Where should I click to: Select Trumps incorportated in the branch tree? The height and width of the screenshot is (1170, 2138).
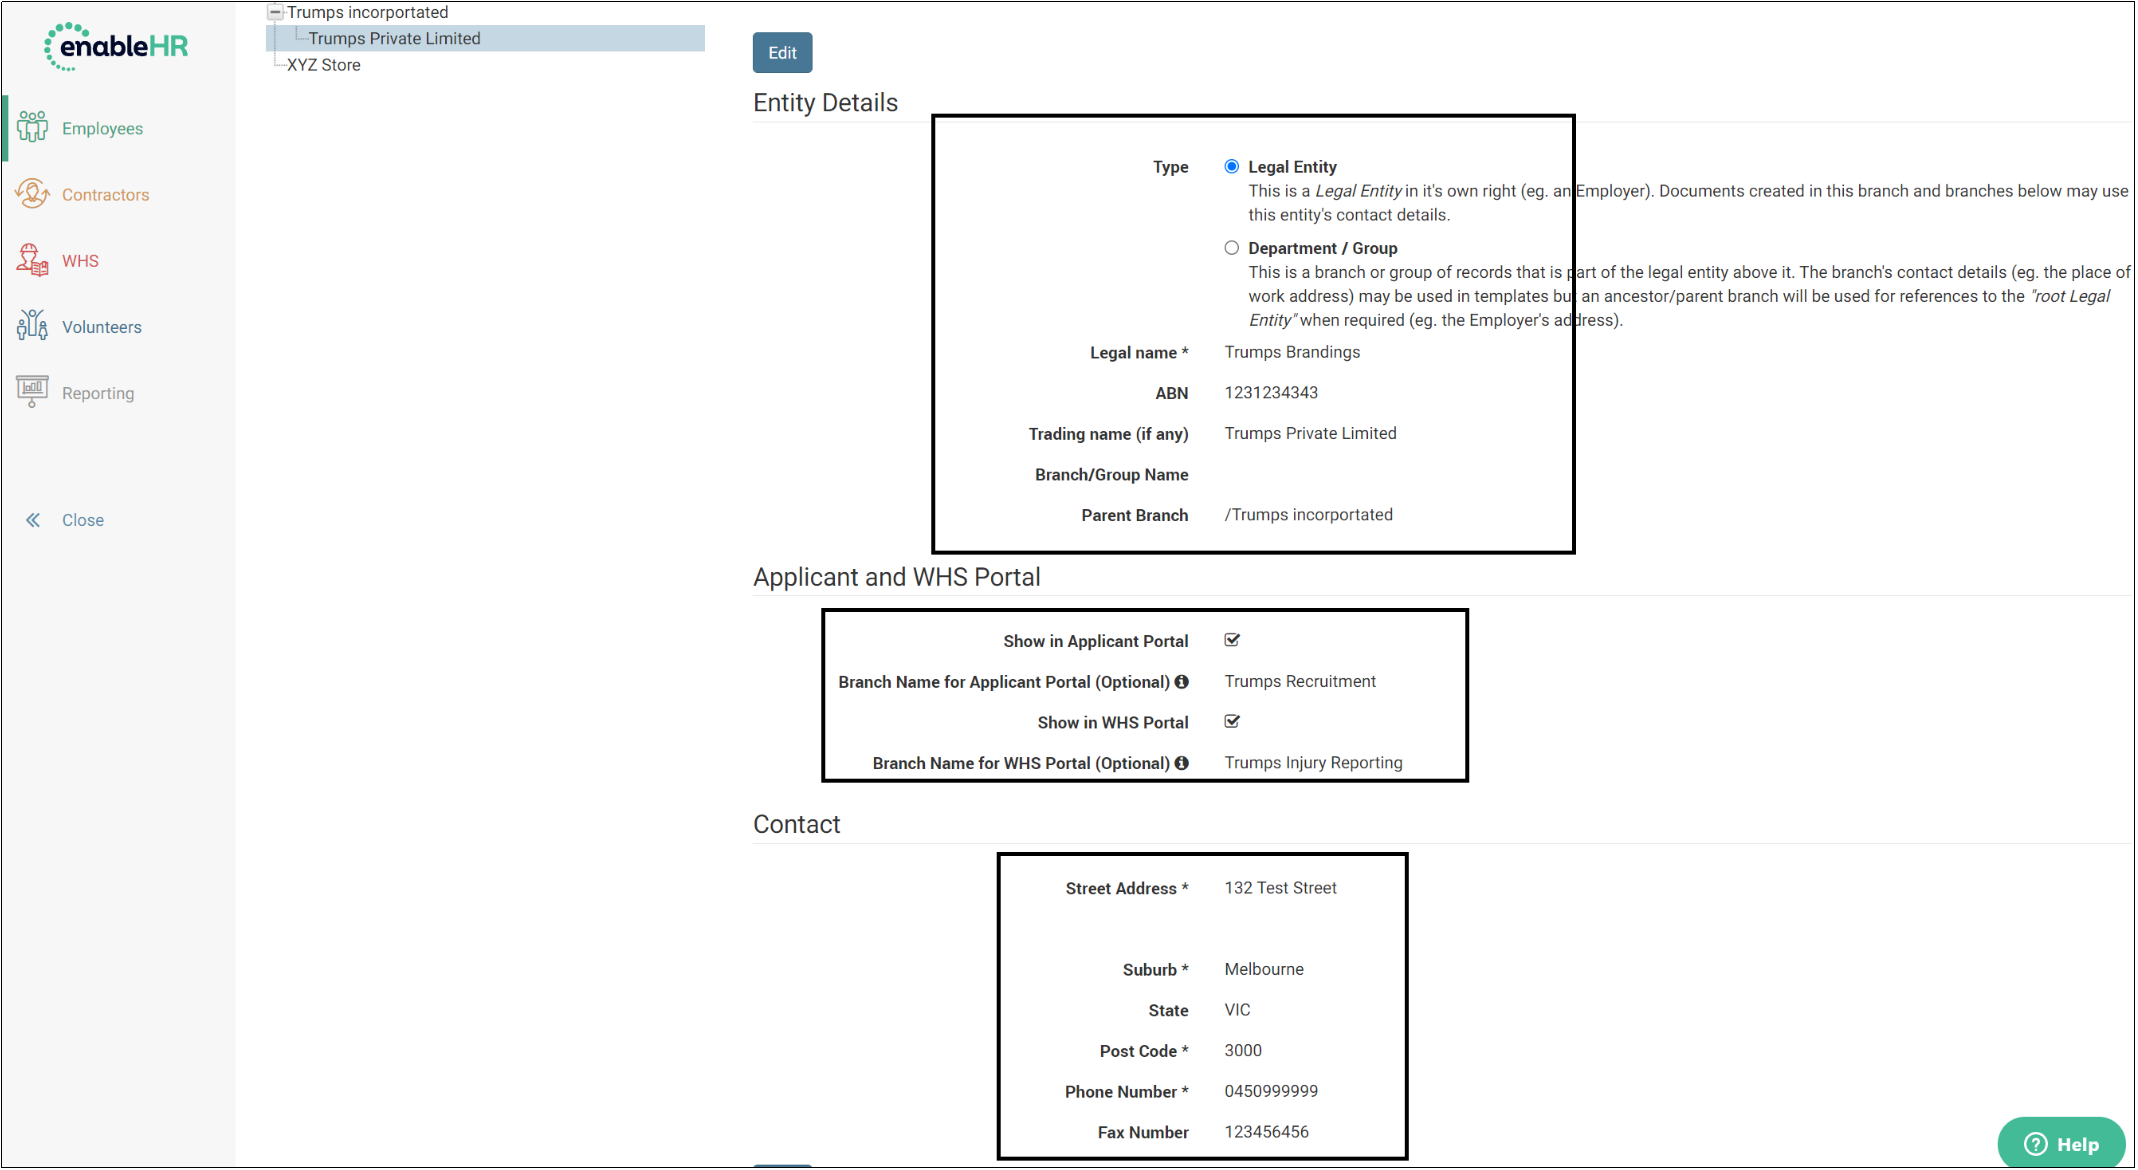point(367,13)
